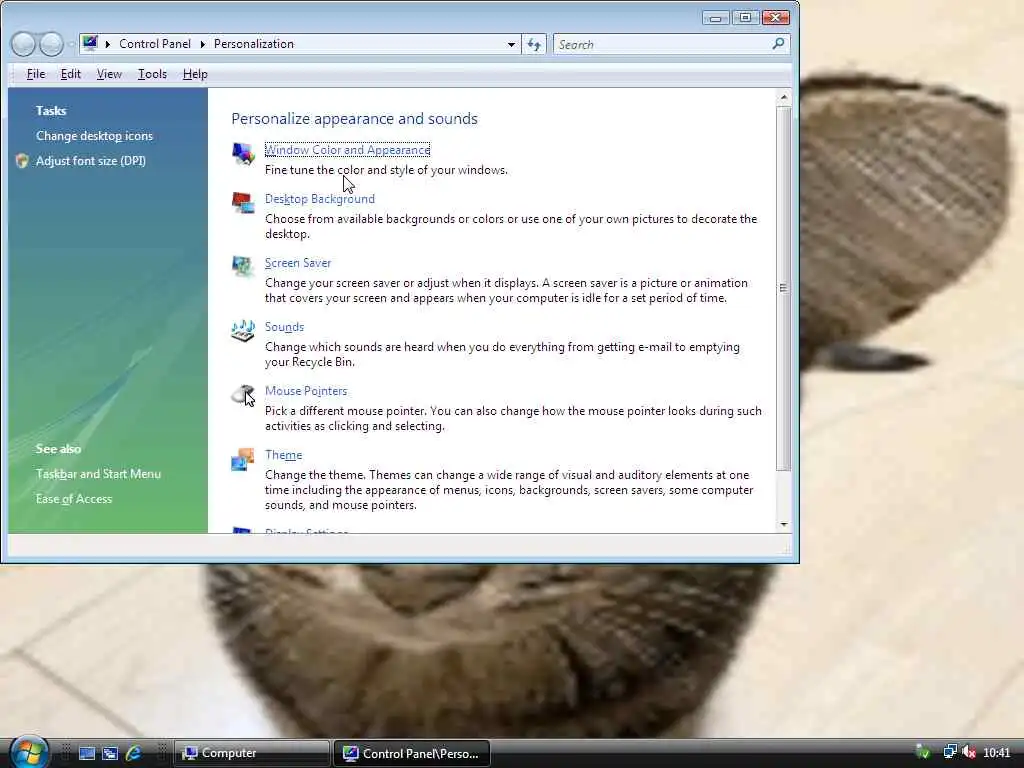1024x768 pixels.
Task: Click the Control Panel\Perso... taskbar button
Action: [x=411, y=753]
